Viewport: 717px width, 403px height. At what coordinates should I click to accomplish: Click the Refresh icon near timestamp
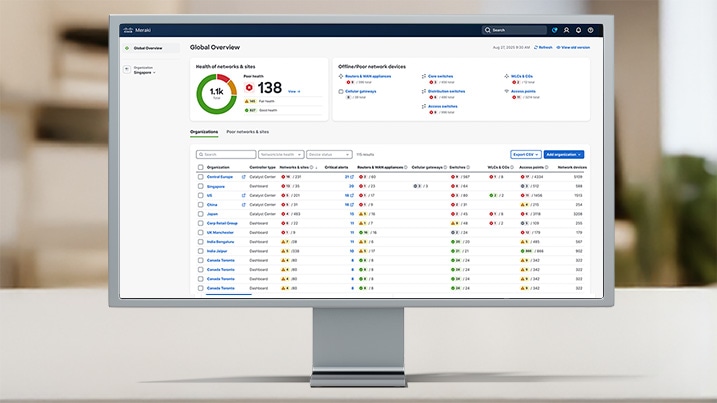(x=537, y=47)
